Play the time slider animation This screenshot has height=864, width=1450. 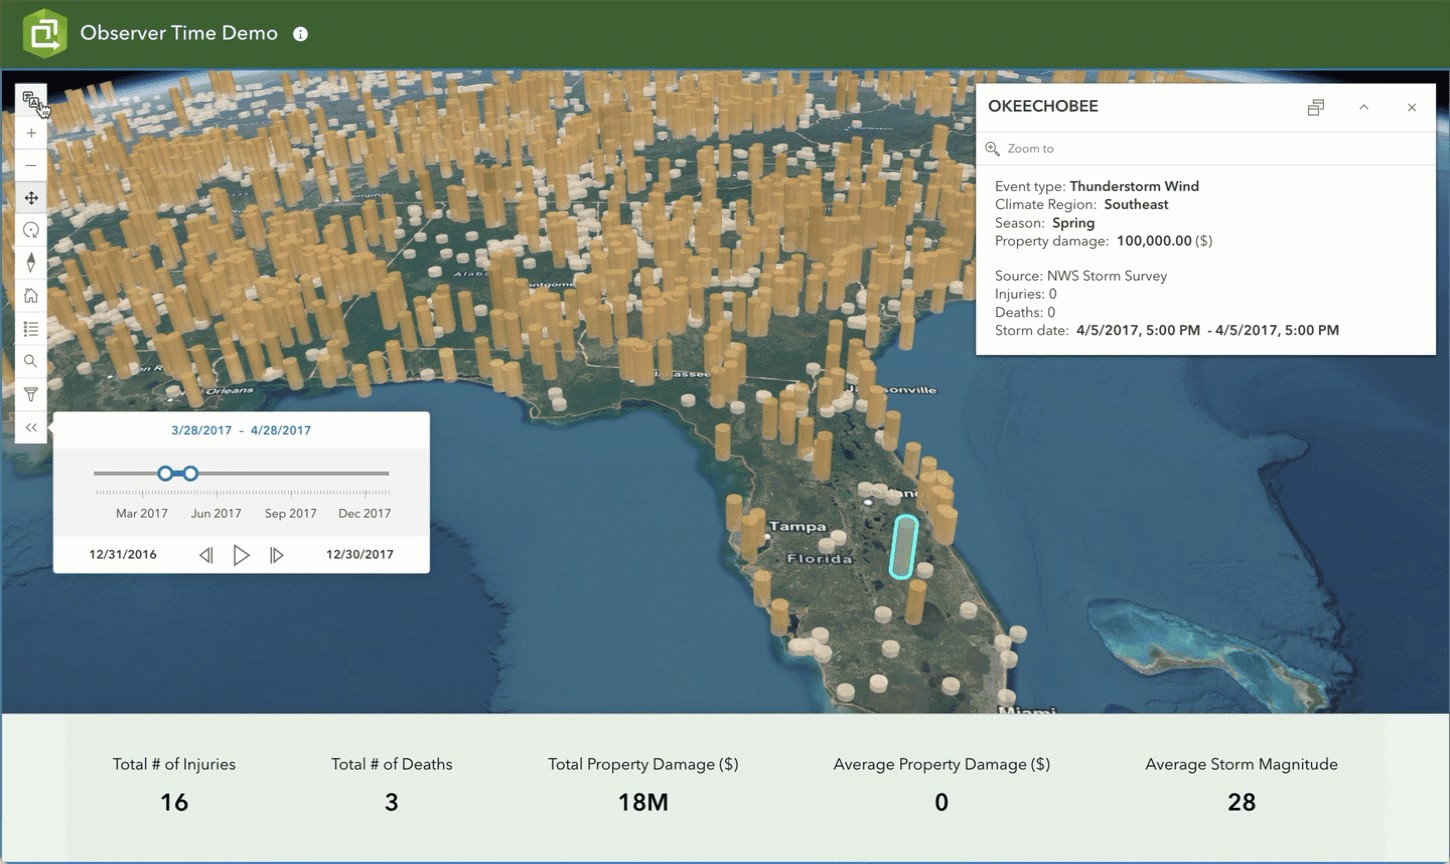click(x=241, y=554)
